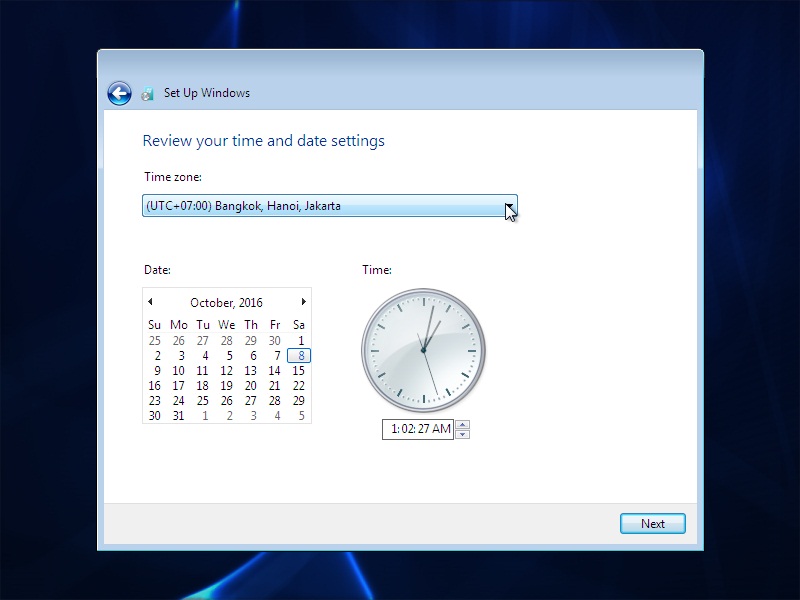Go to next month in calendar
This screenshot has width=800, height=600.
pos(304,302)
